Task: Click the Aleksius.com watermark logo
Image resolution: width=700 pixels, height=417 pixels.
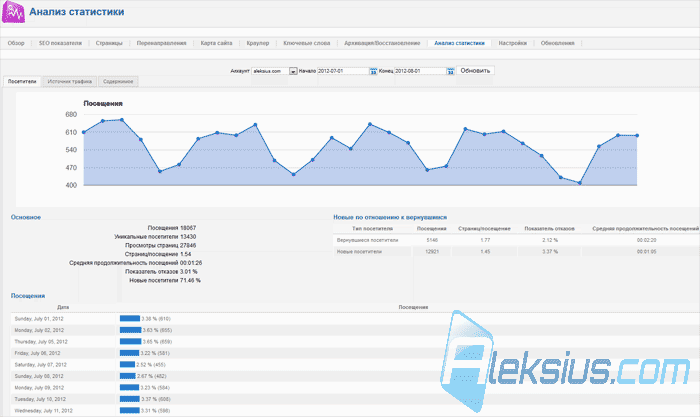Action: (565, 362)
